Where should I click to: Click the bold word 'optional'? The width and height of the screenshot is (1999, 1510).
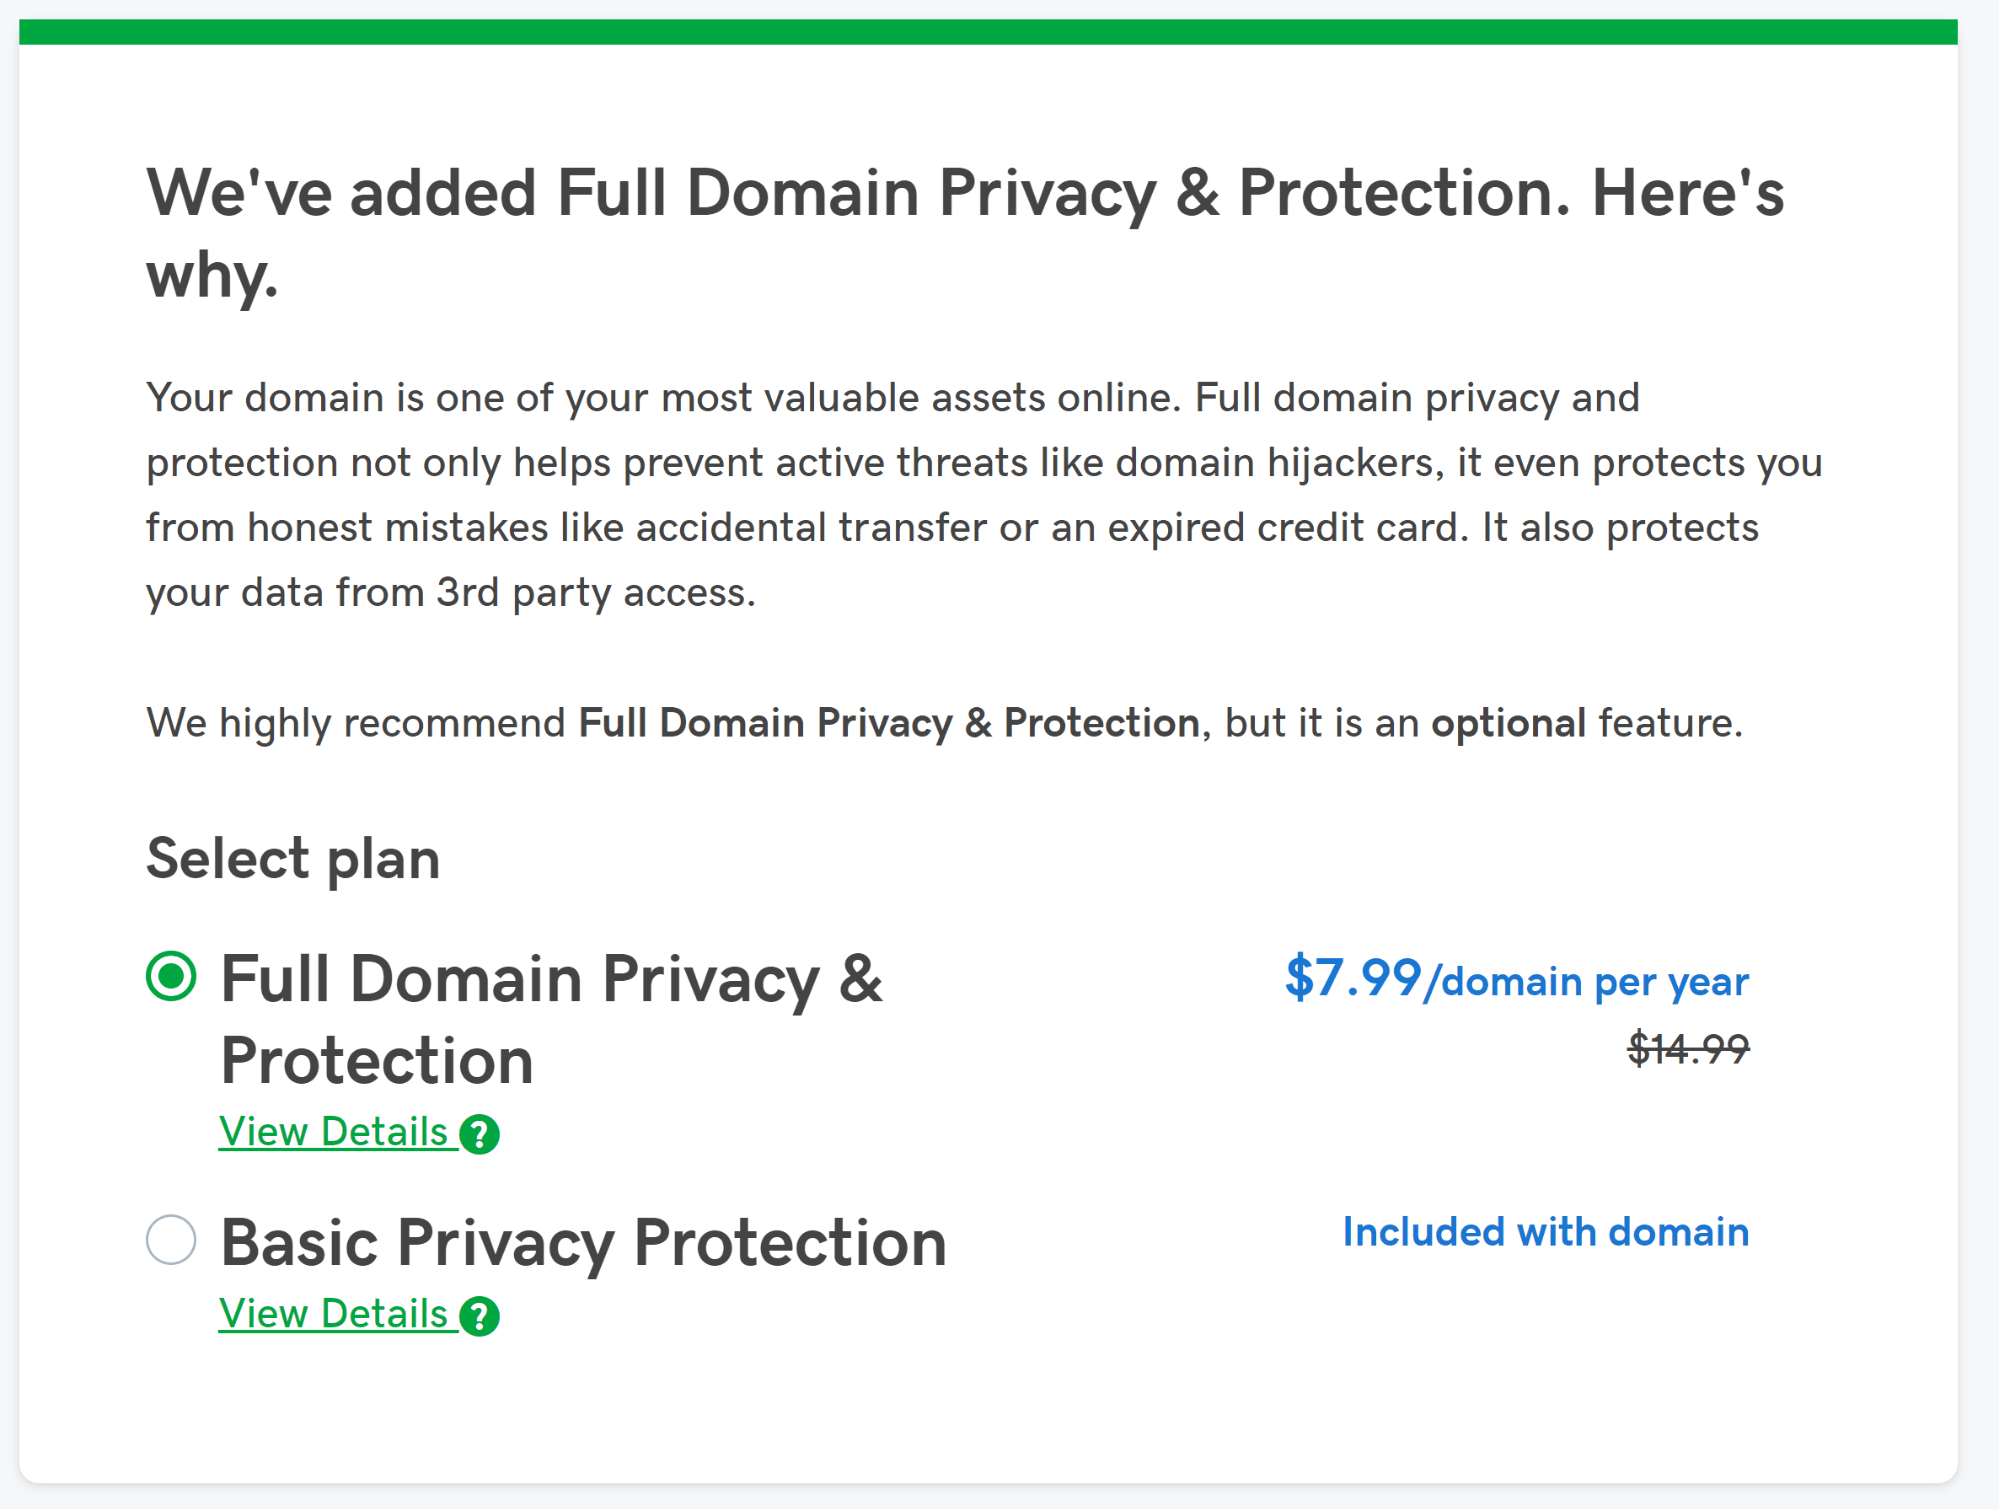coord(1508,722)
